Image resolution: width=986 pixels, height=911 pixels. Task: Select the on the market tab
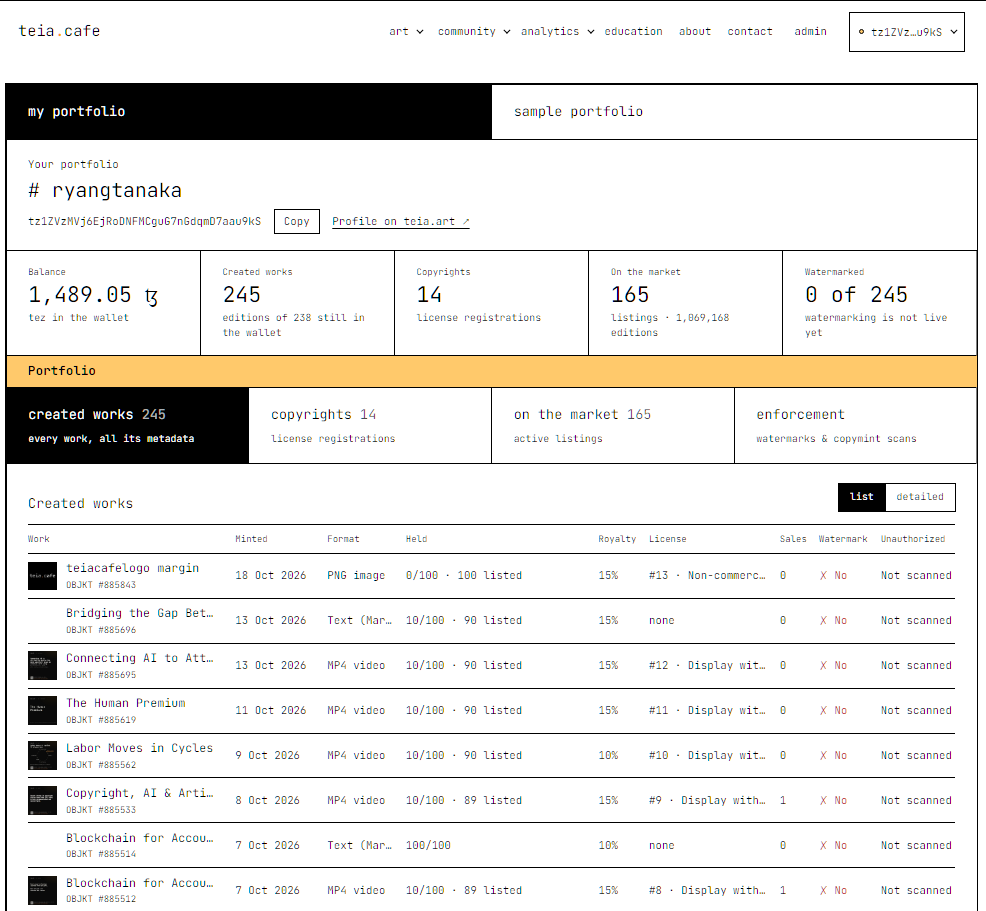(612, 426)
